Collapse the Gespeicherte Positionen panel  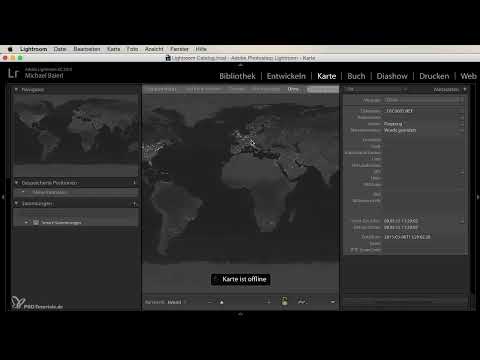pos(16,183)
